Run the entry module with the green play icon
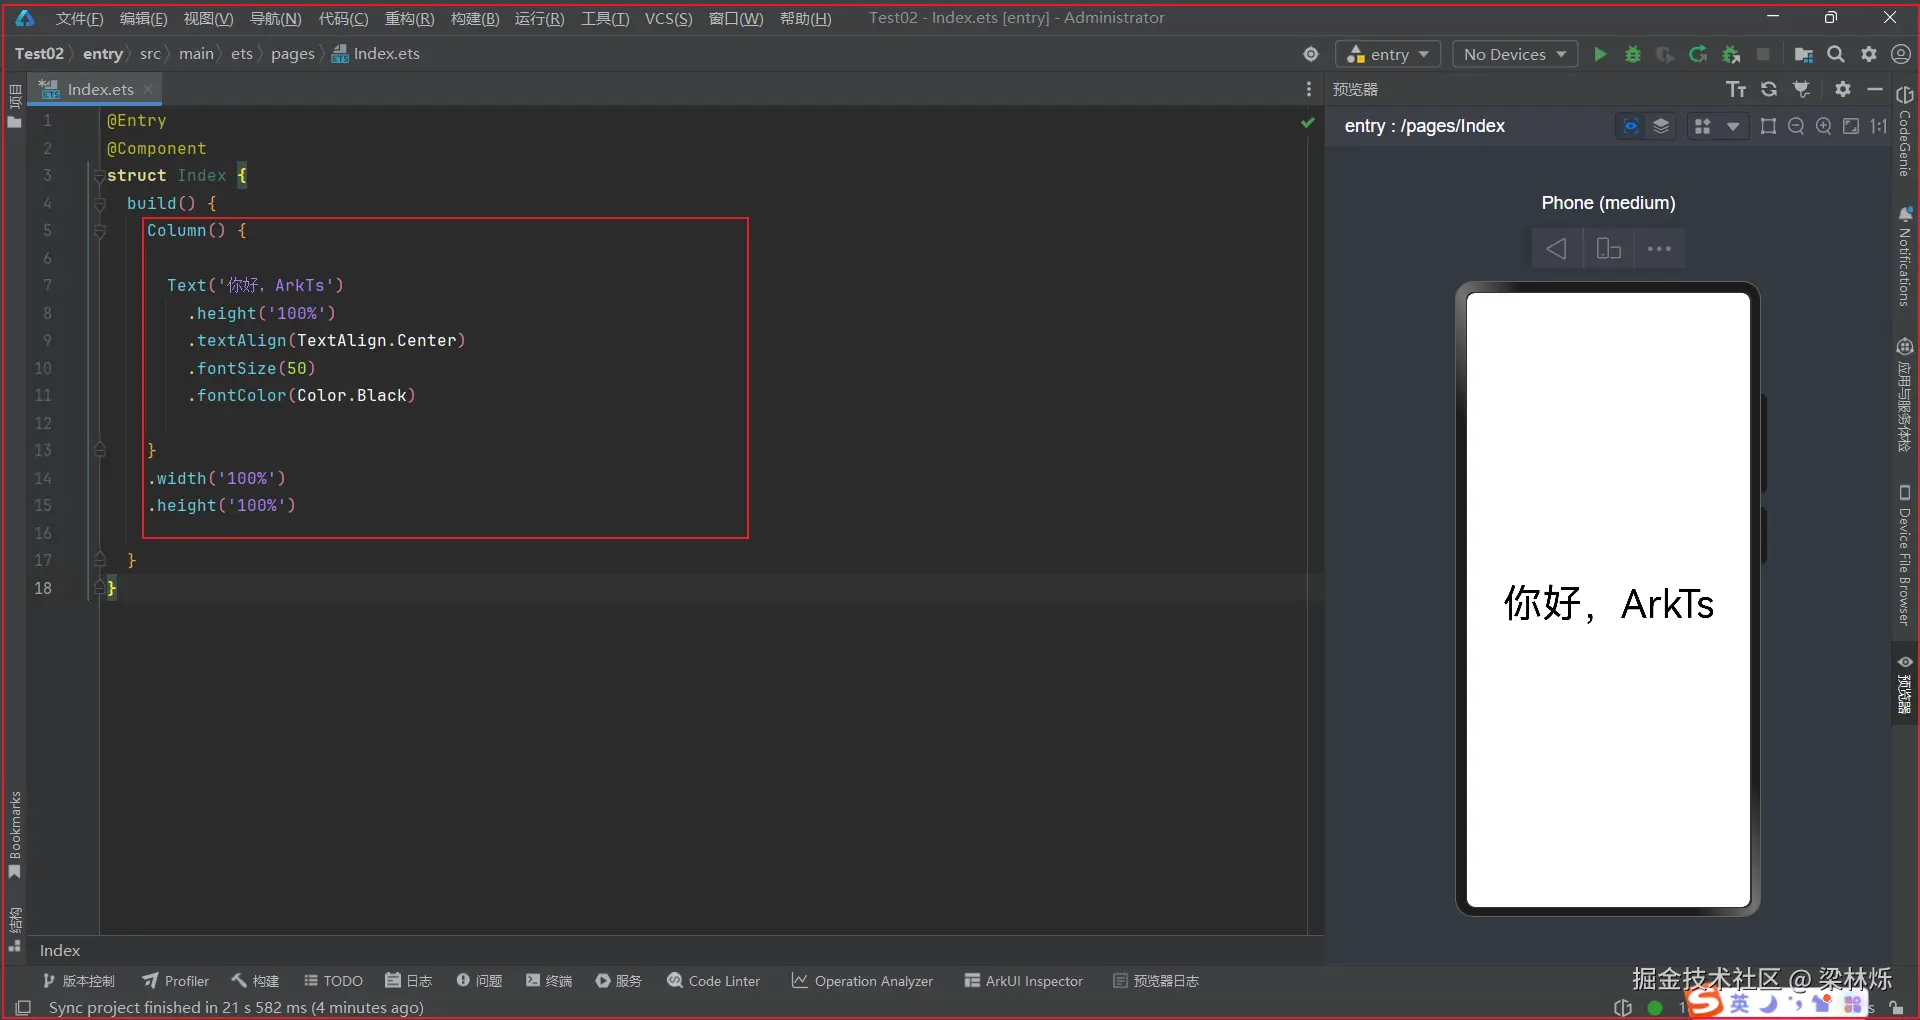The width and height of the screenshot is (1920, 1020). click(x=1600, y=54)
